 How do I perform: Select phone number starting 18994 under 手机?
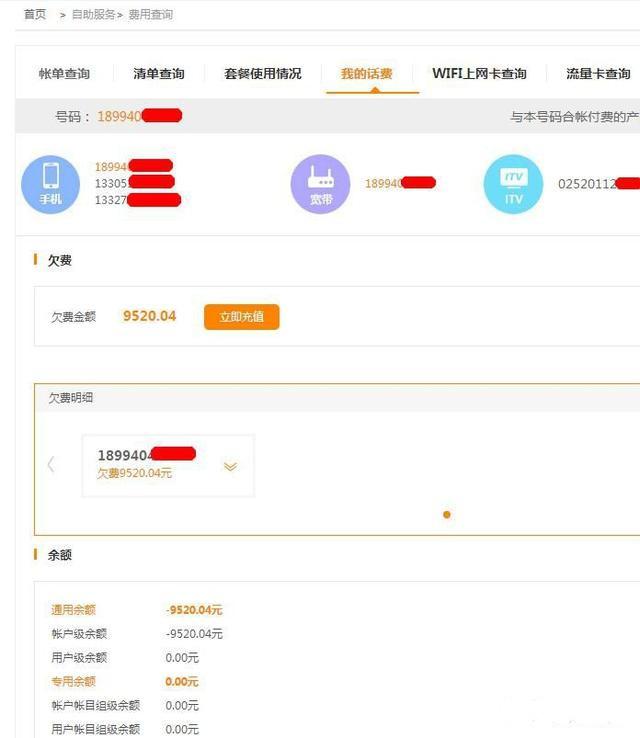pyautogui.click(x=134, y=167)
